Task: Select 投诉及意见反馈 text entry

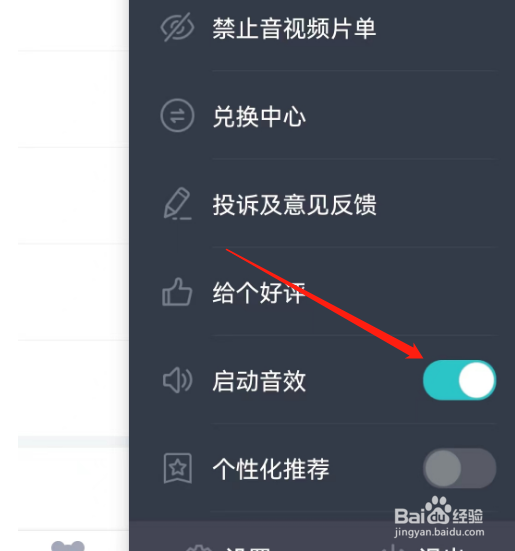Action: pyautogui.click(x=294, y=205)
